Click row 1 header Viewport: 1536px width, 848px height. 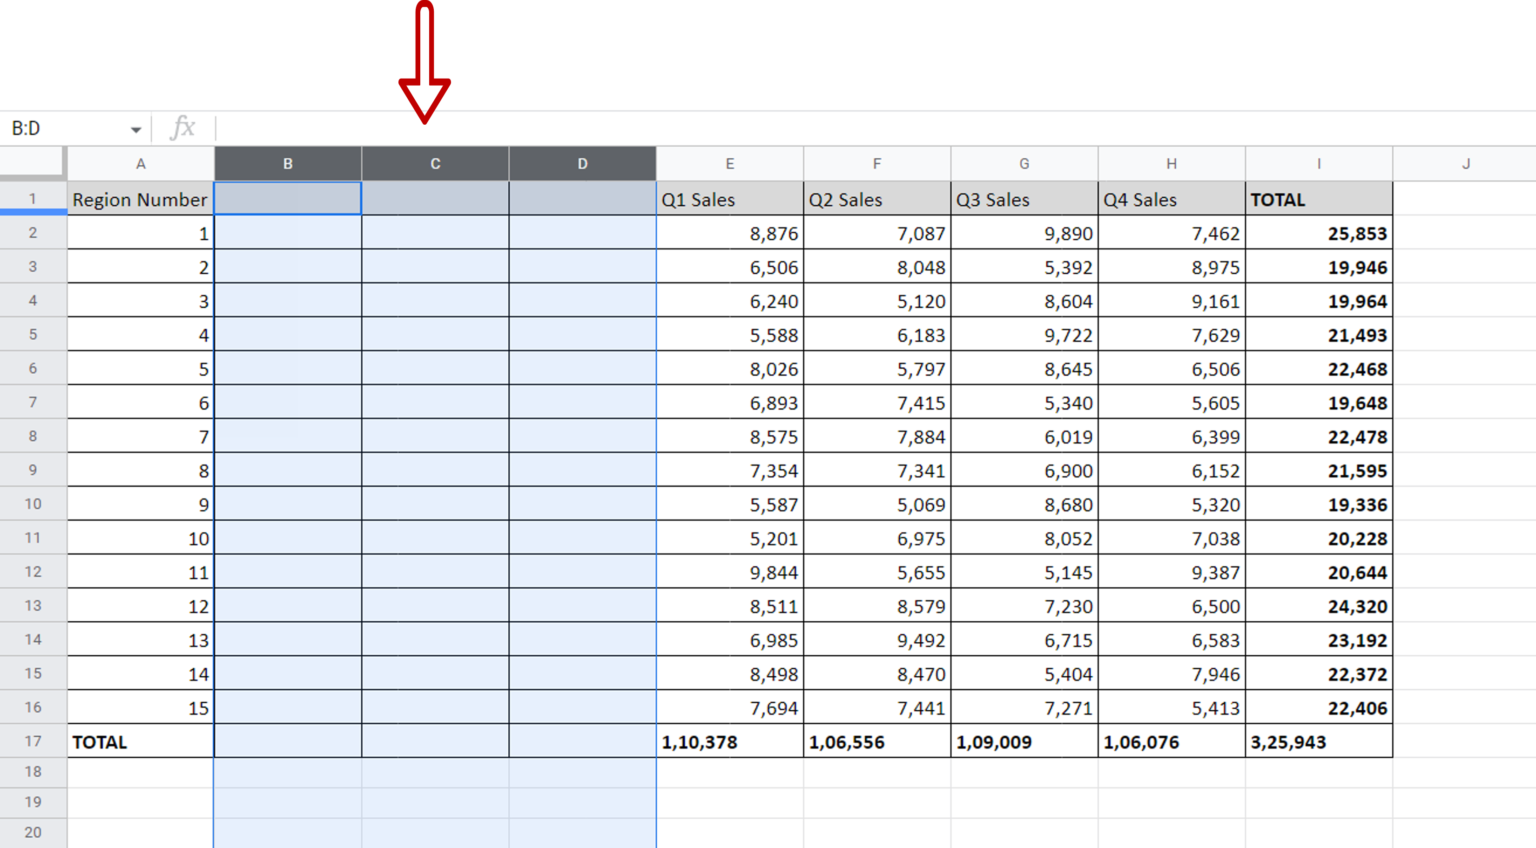click(x=33, y=198)
